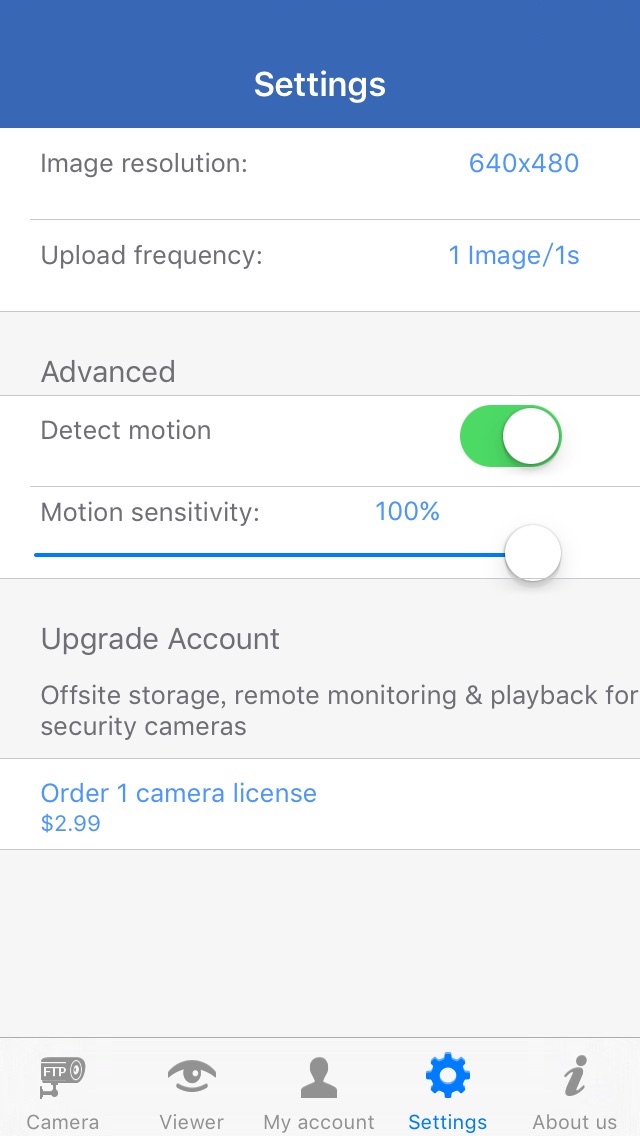Order 1 camera license
Screen dimensions: 640x1136
pyautogui.click(x=178, y=794)
